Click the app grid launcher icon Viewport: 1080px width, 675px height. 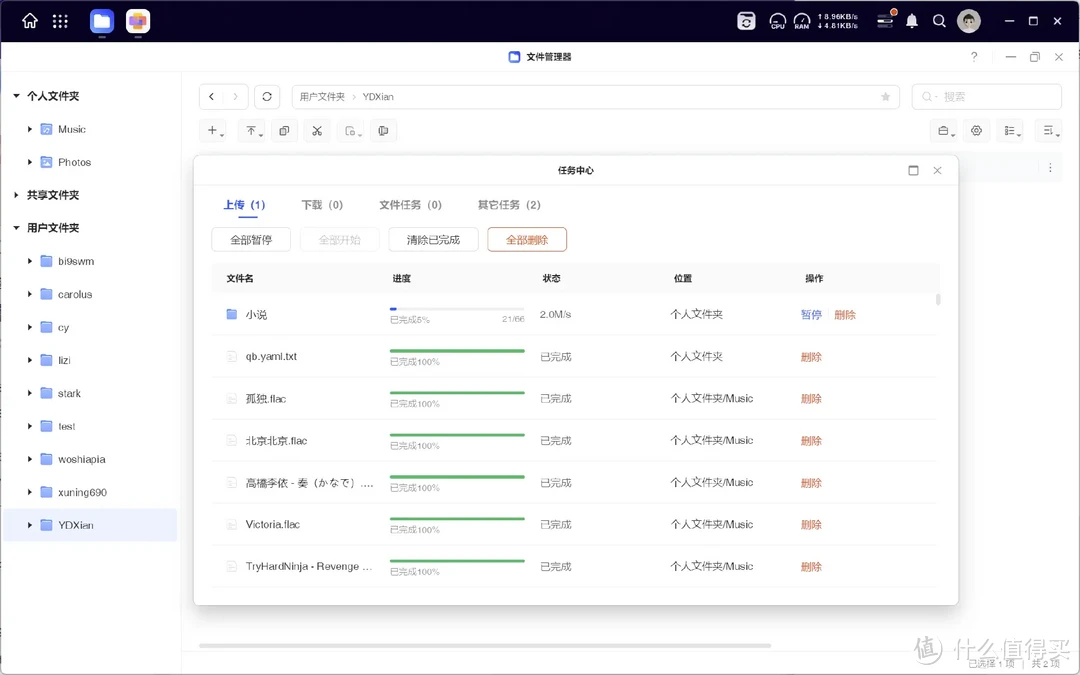60,21
